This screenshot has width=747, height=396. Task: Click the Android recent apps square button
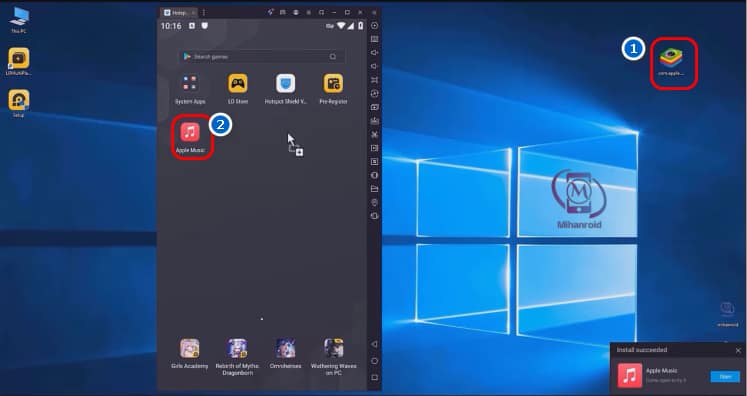[x=374, y=377]
